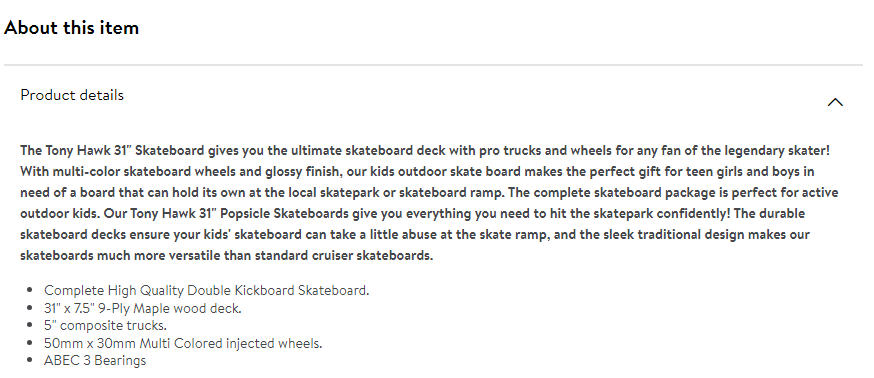Click the line beginning "skateboard decks ensure your kids'"
Screen dimensions: 874x378
pyautogui.click(x=415, y=235)
